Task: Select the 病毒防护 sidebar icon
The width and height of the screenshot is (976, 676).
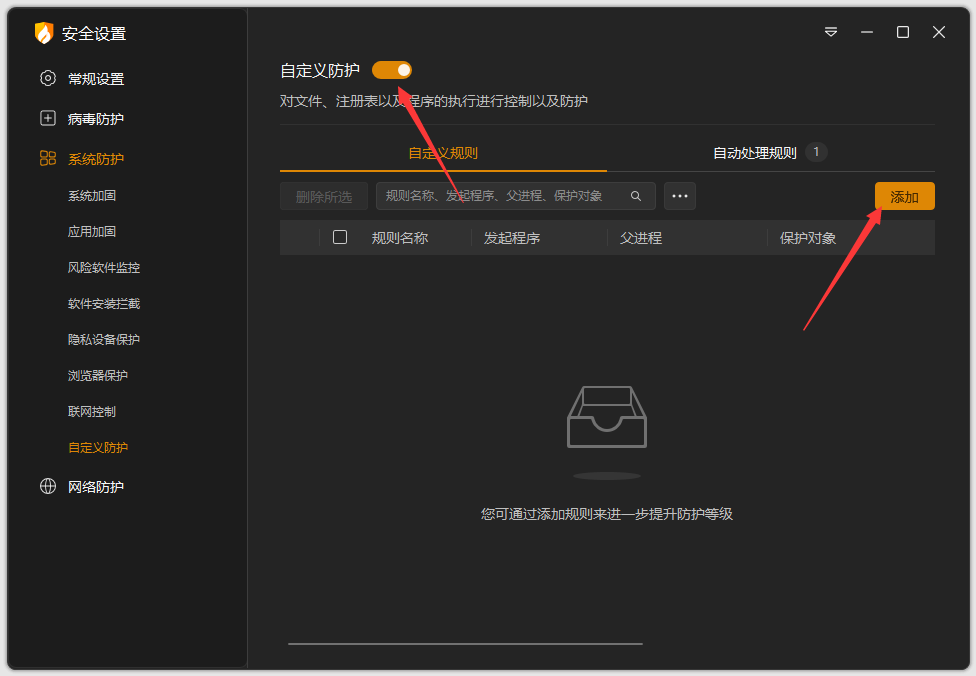Action: coord(48,118)
